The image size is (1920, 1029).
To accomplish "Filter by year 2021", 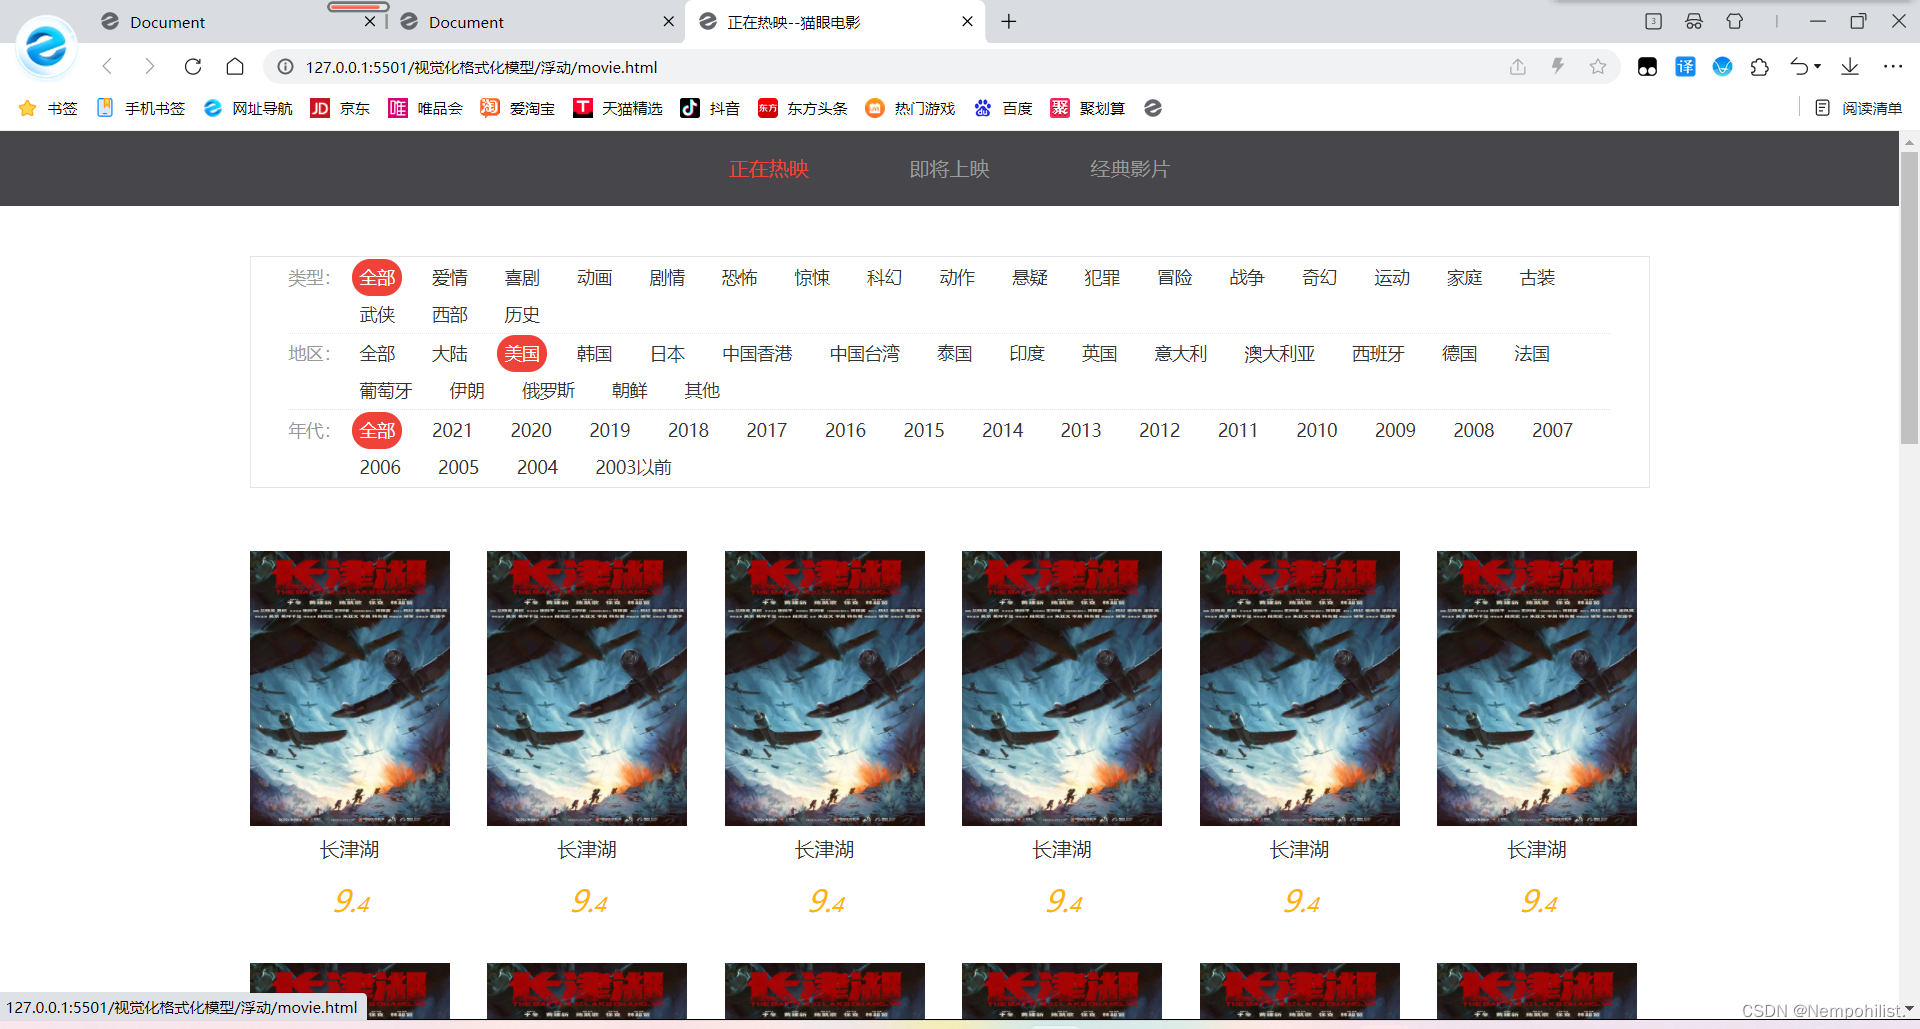I will (x=452, y=431).
